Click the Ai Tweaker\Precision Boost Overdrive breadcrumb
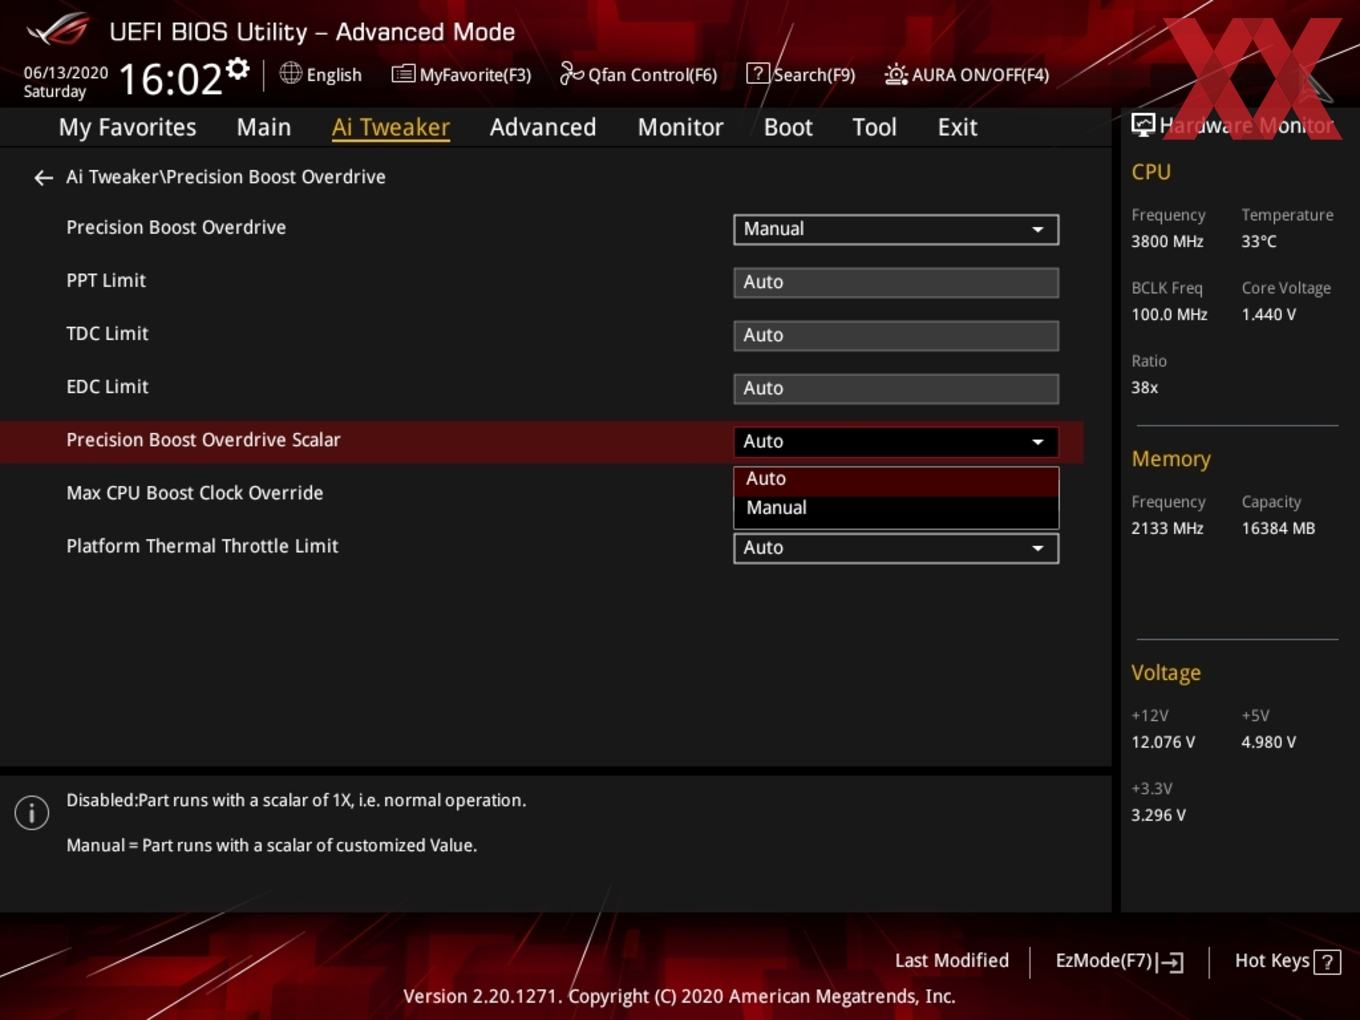This screenshot has height=1020, width=1360. 225,177
